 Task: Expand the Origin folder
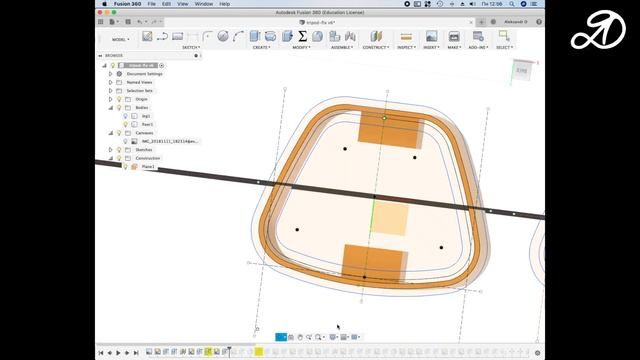point(111,99)
